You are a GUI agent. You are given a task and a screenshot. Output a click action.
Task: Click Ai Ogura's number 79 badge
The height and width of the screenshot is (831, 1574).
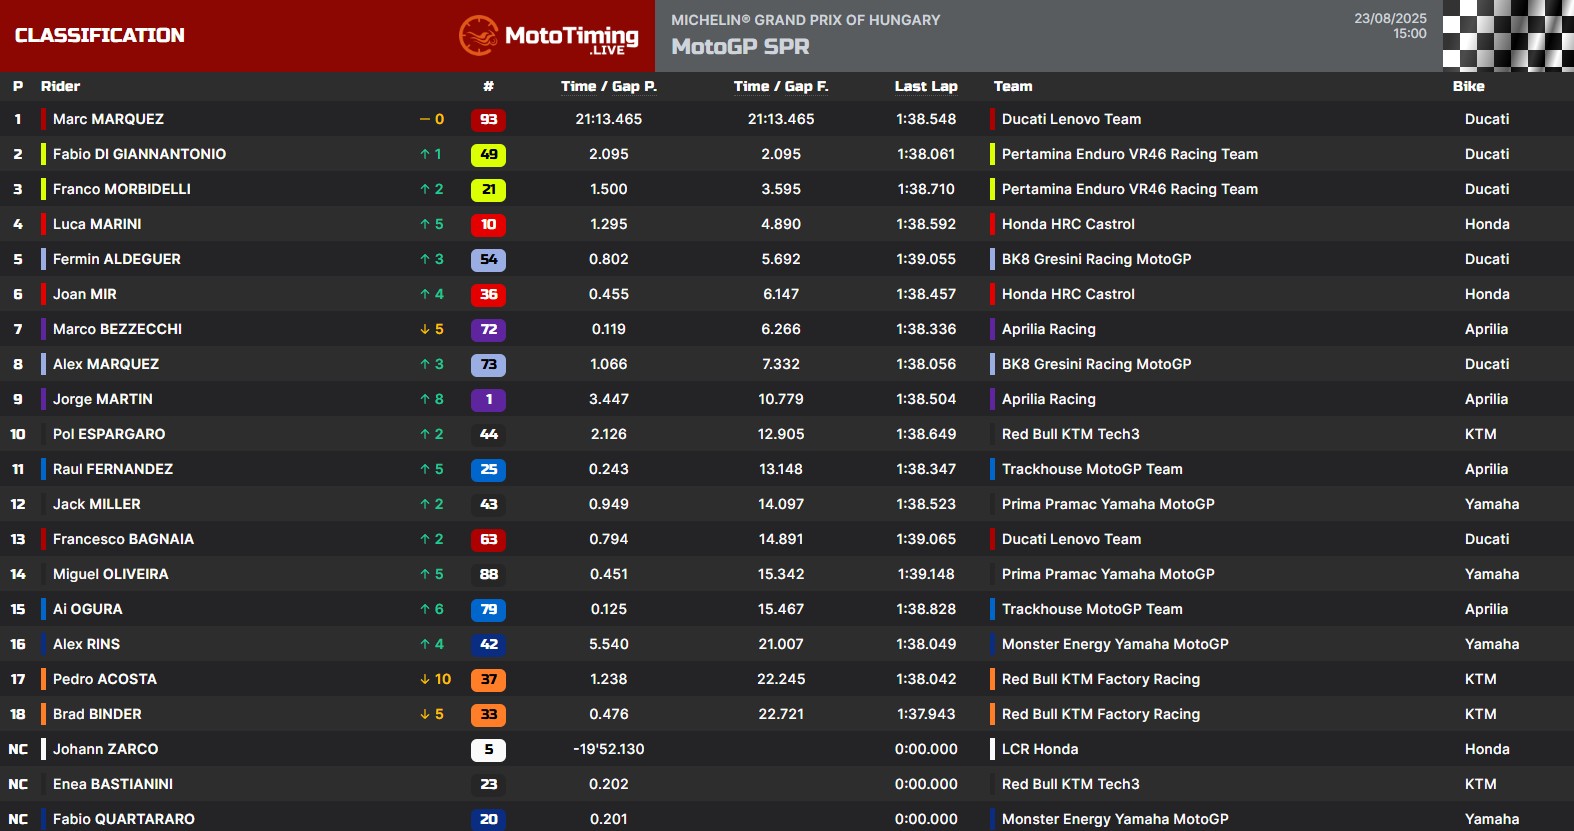tap(488, 610)
